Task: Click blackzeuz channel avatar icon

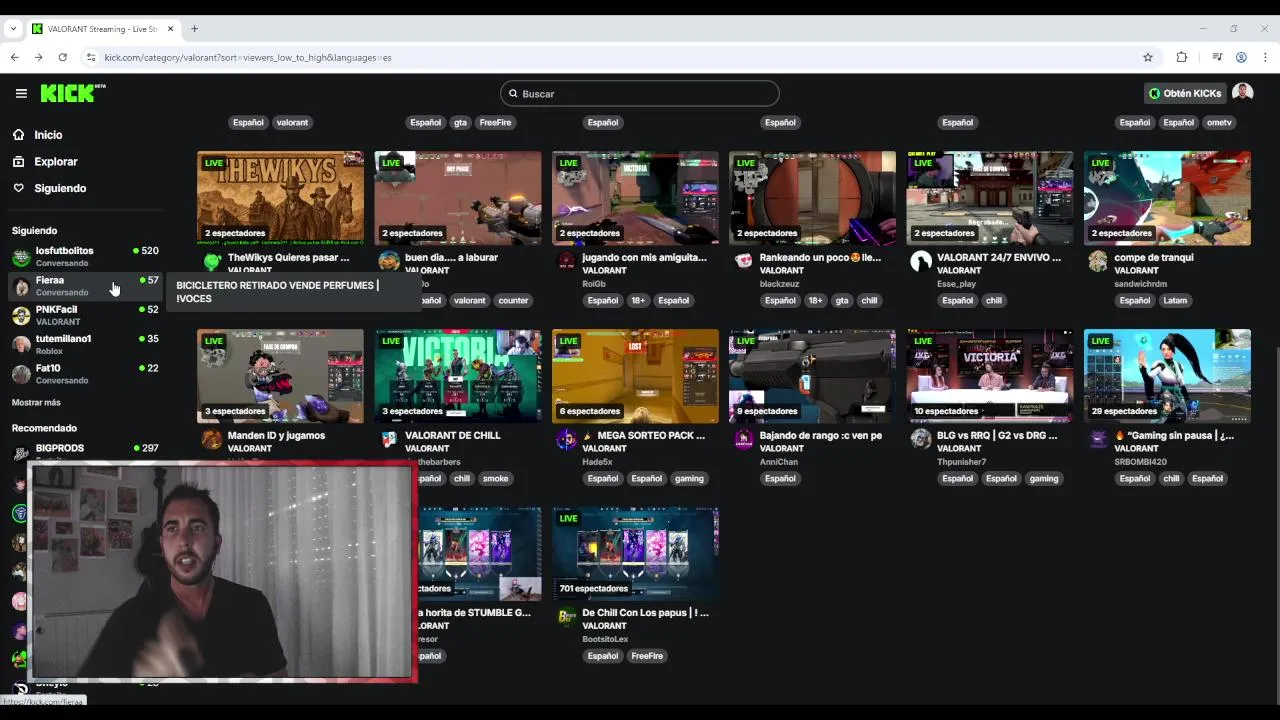Action: point(743,262)
